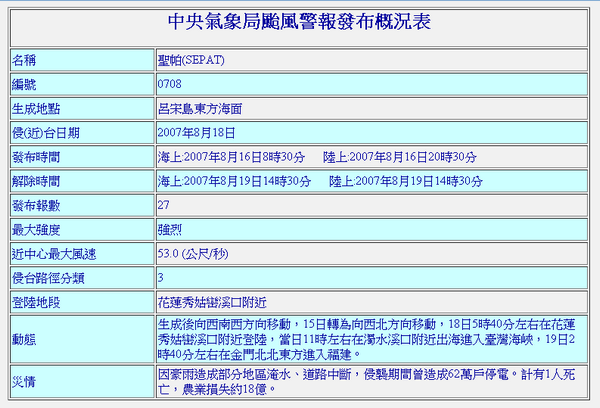Click the movement description starting 生成後向西南西方向移動

[x=367, y=339]
